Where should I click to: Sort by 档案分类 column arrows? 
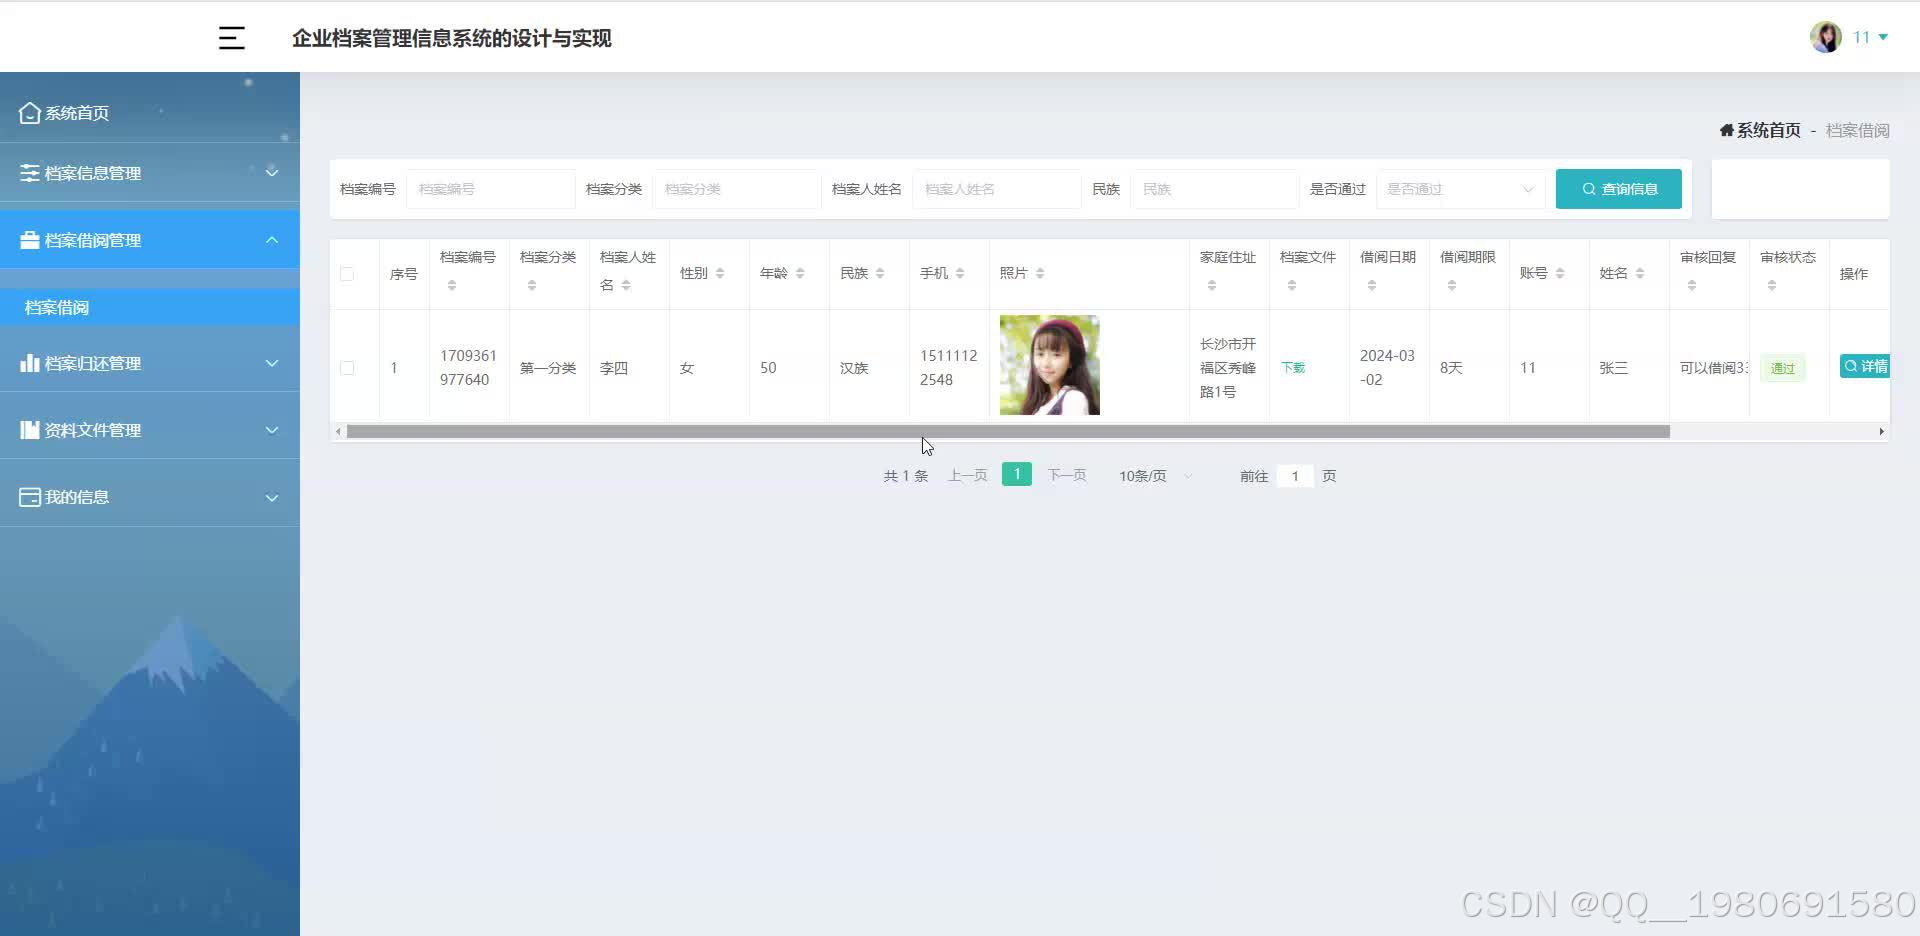532,286
